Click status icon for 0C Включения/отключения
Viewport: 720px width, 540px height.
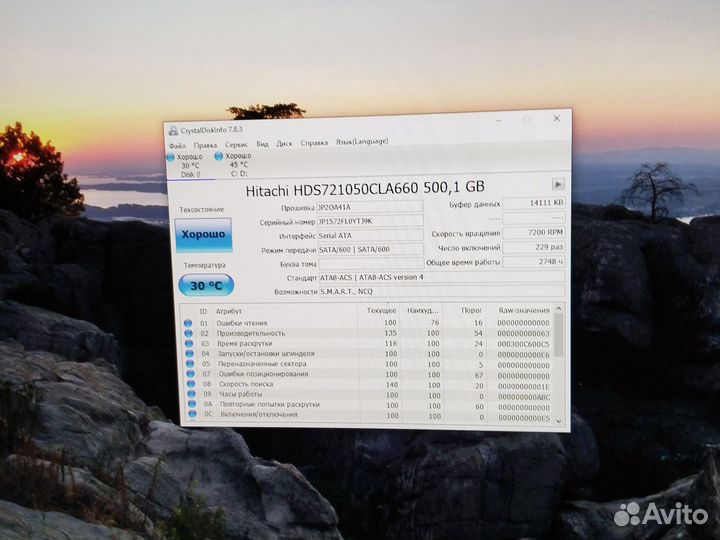(x=192, y=414)
